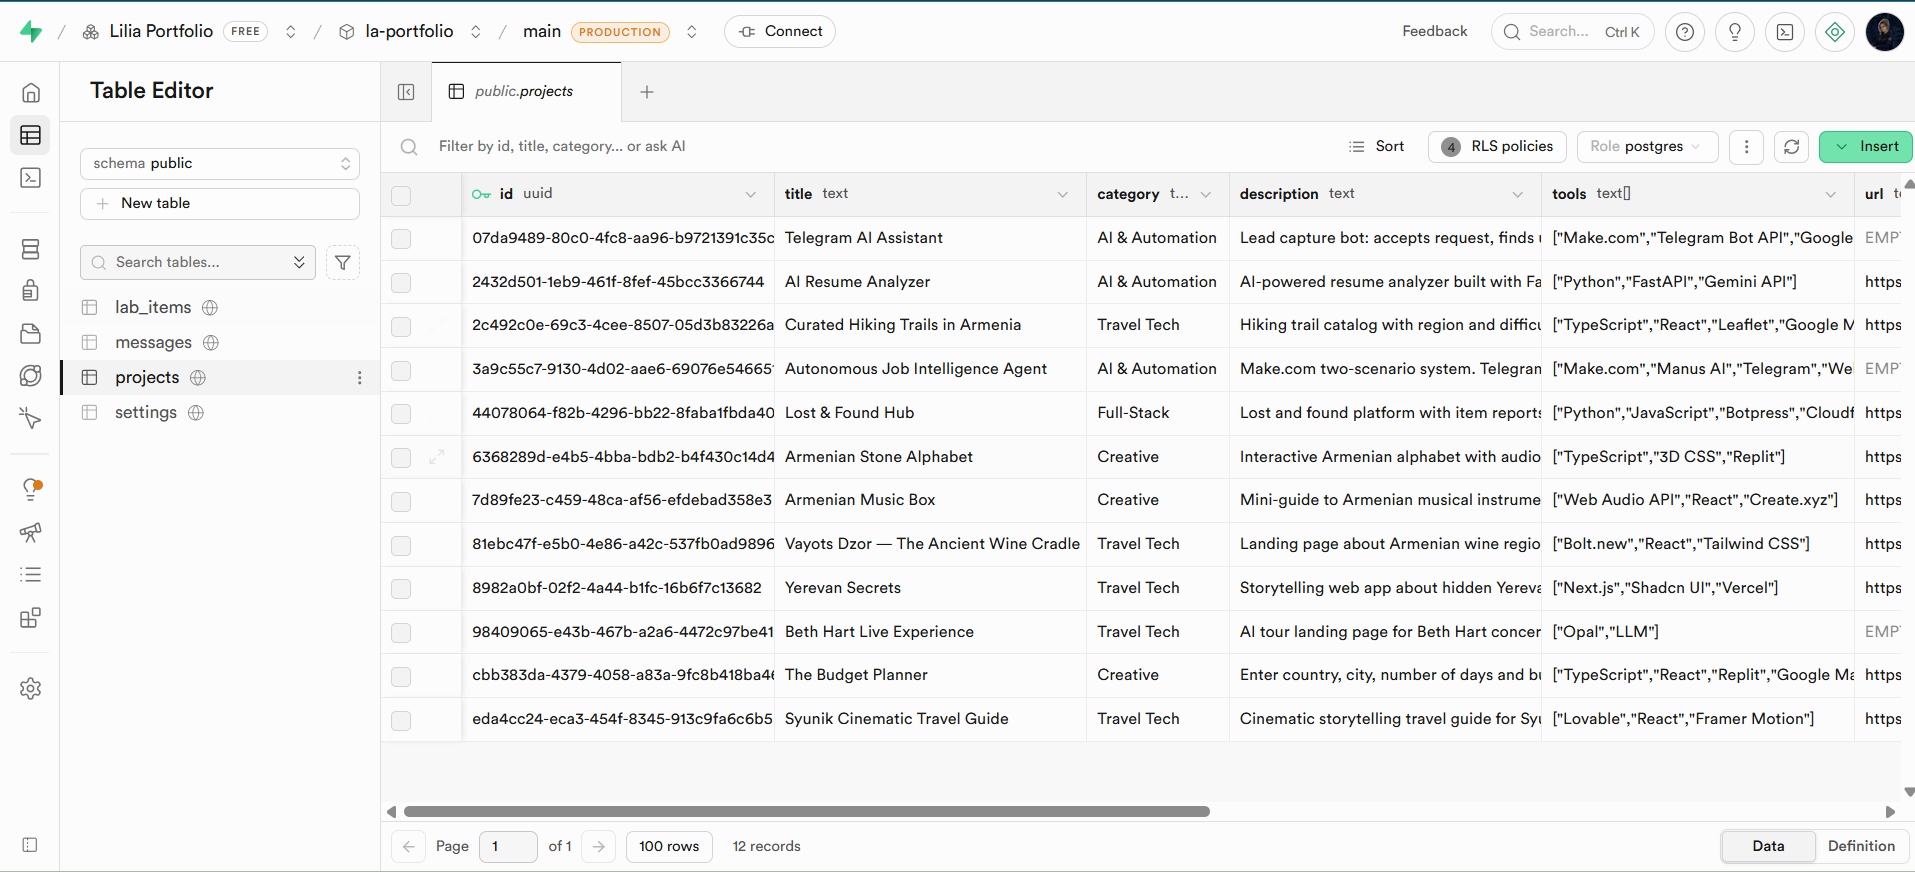Open the Integrations icon in sidebar
Image resolution: width=1915 pixels, height=872 pixels.
click(31, 617)
